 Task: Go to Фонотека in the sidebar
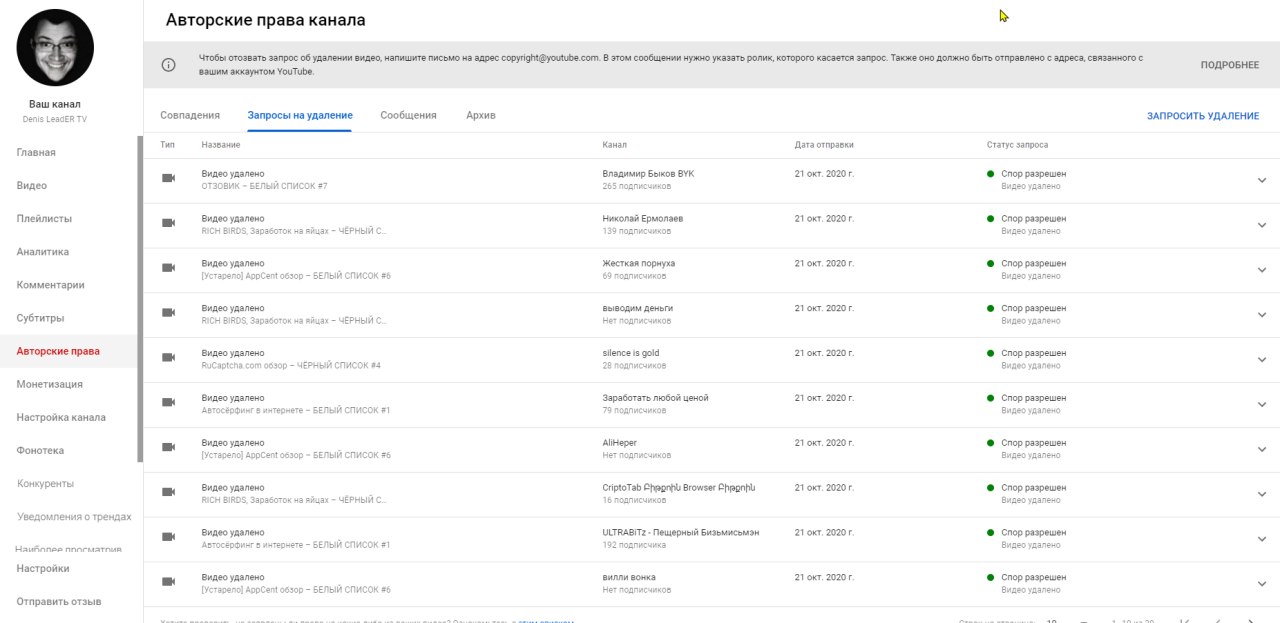click(40, 450)
